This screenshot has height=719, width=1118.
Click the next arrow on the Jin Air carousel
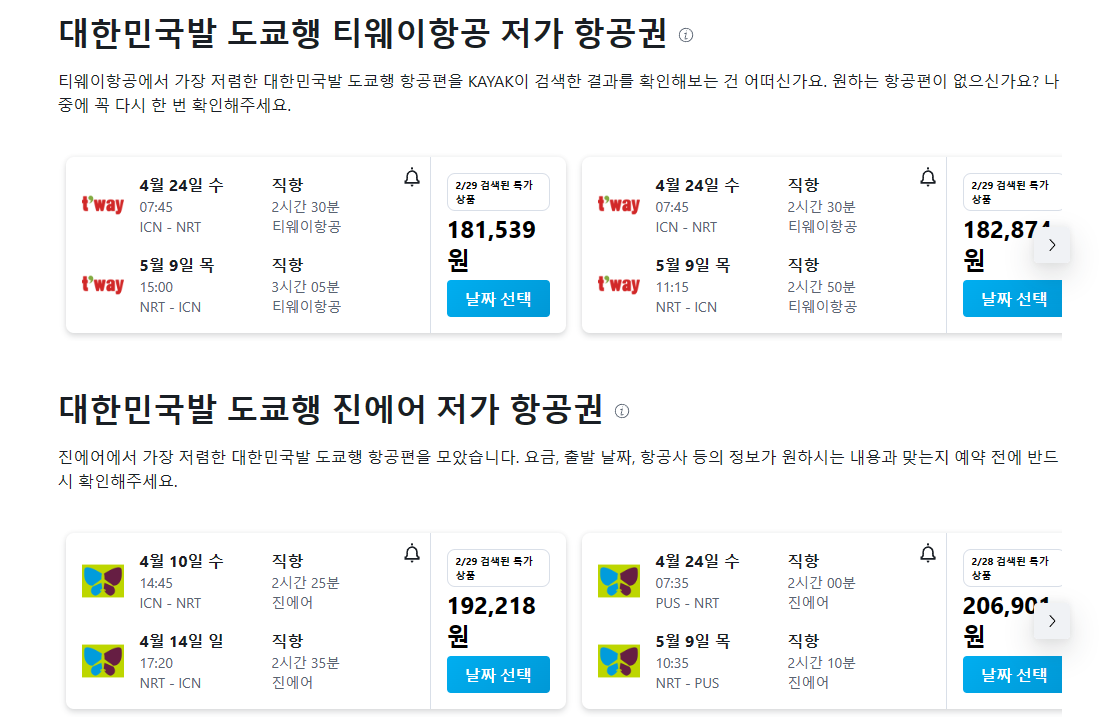(x=1052, y=620)
